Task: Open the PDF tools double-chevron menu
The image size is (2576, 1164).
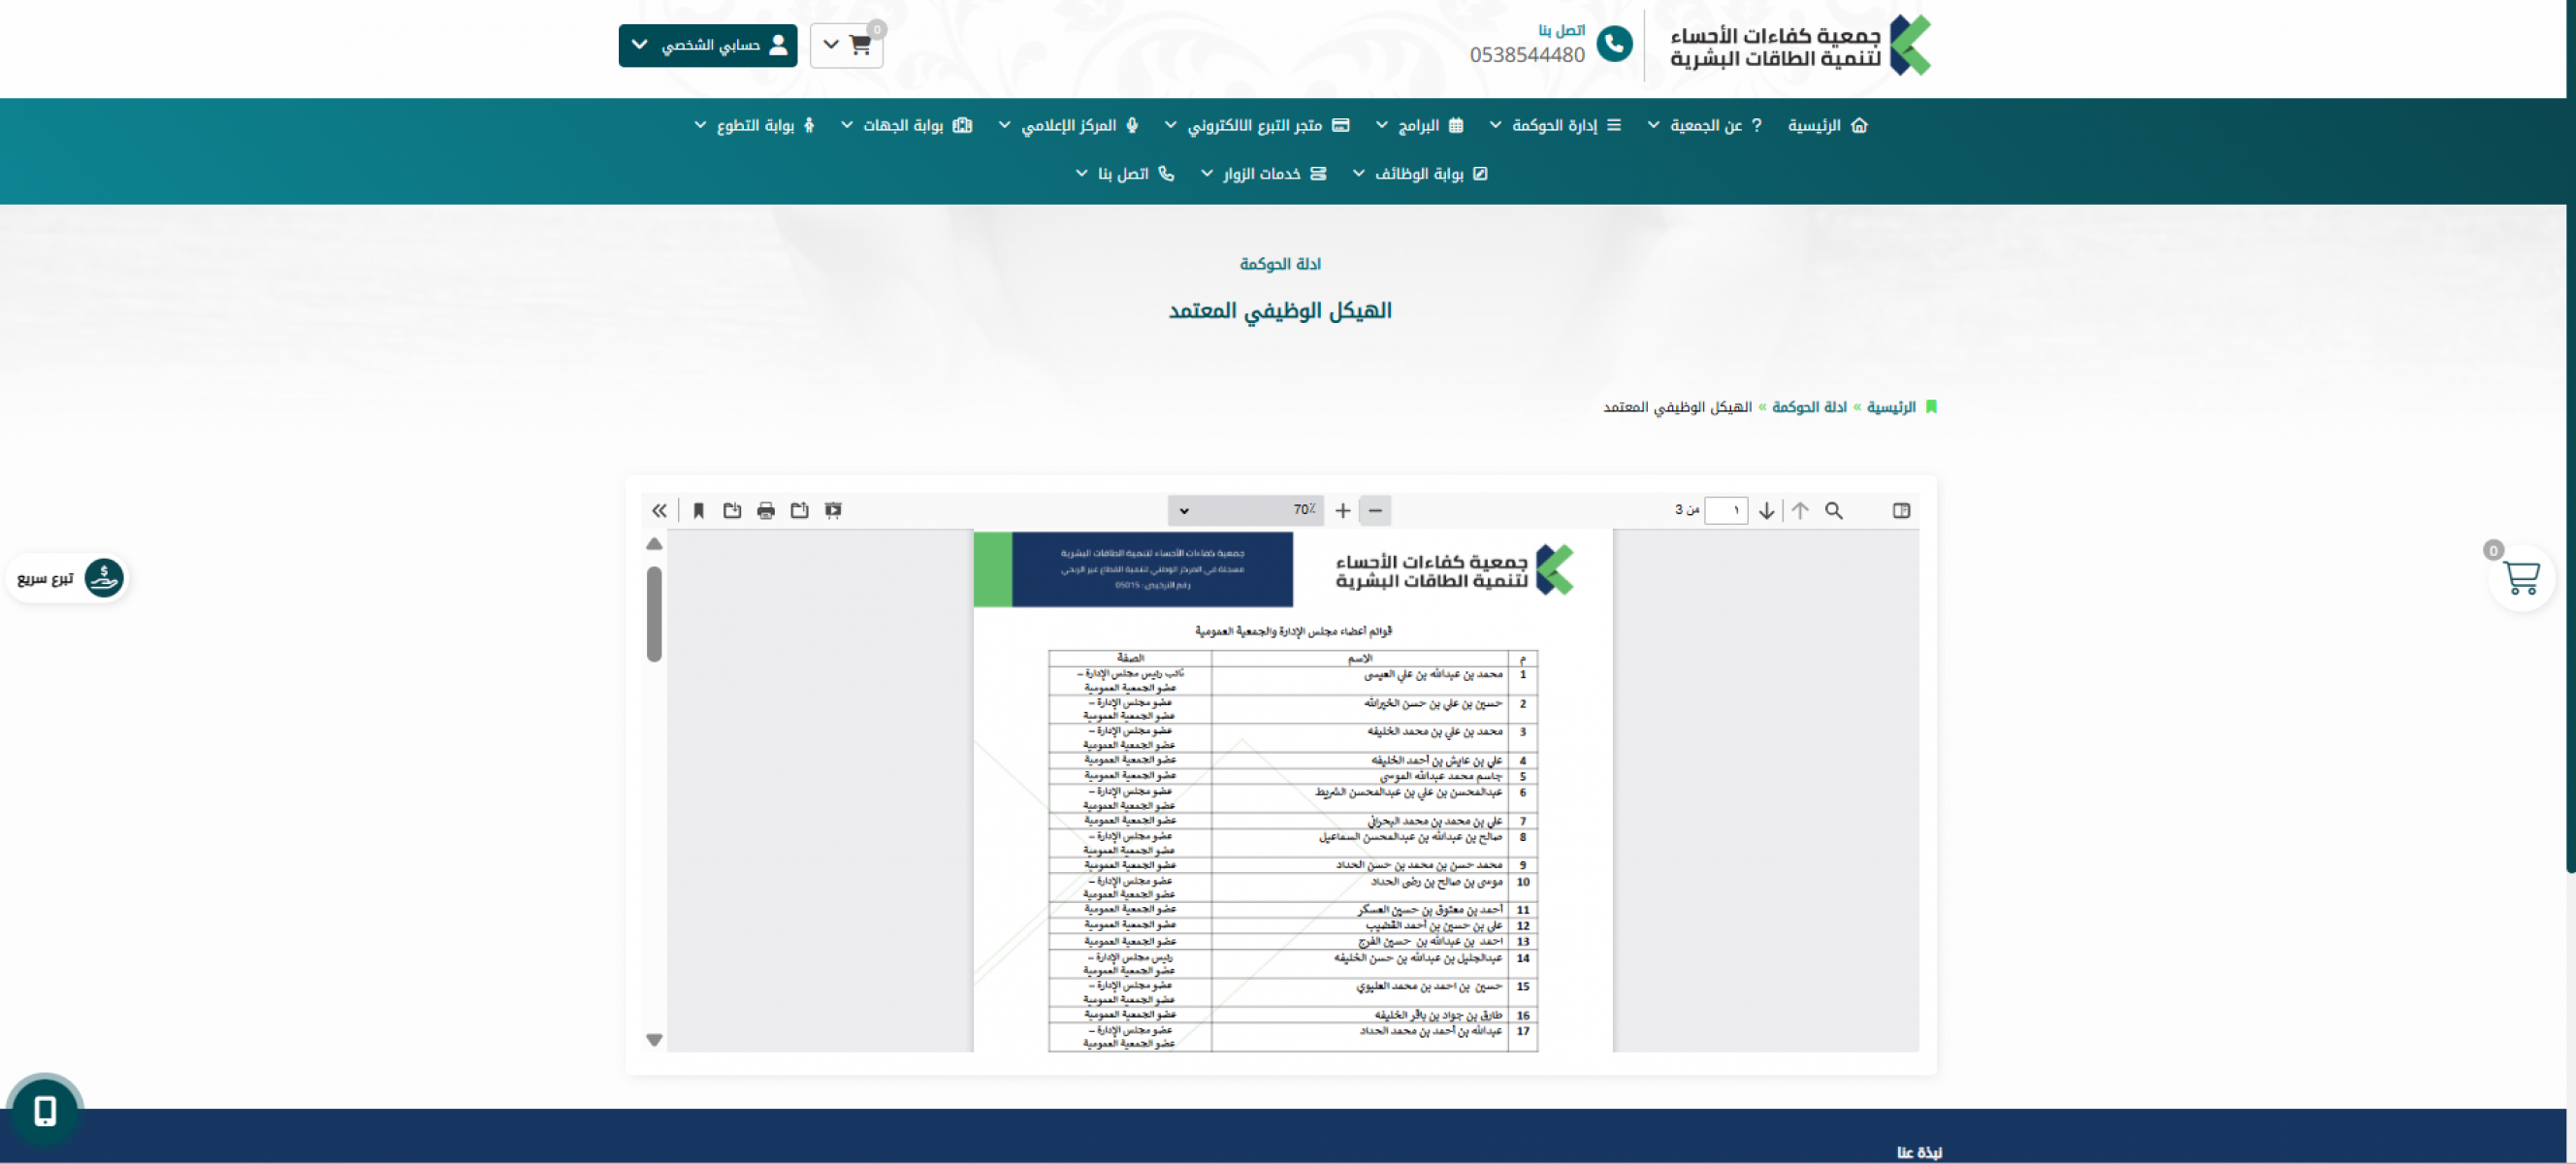Action: coord(659,510)
